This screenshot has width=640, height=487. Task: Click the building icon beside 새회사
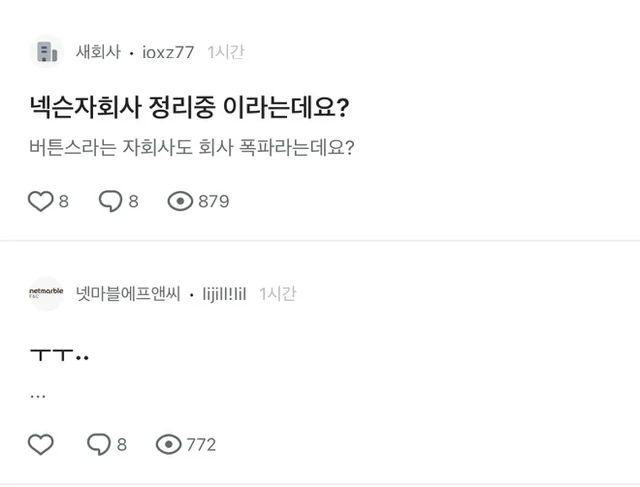[46, 52]
